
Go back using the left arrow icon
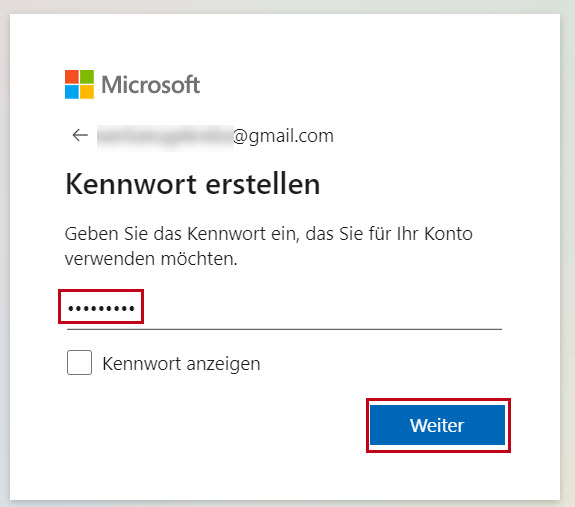[80, 135]
